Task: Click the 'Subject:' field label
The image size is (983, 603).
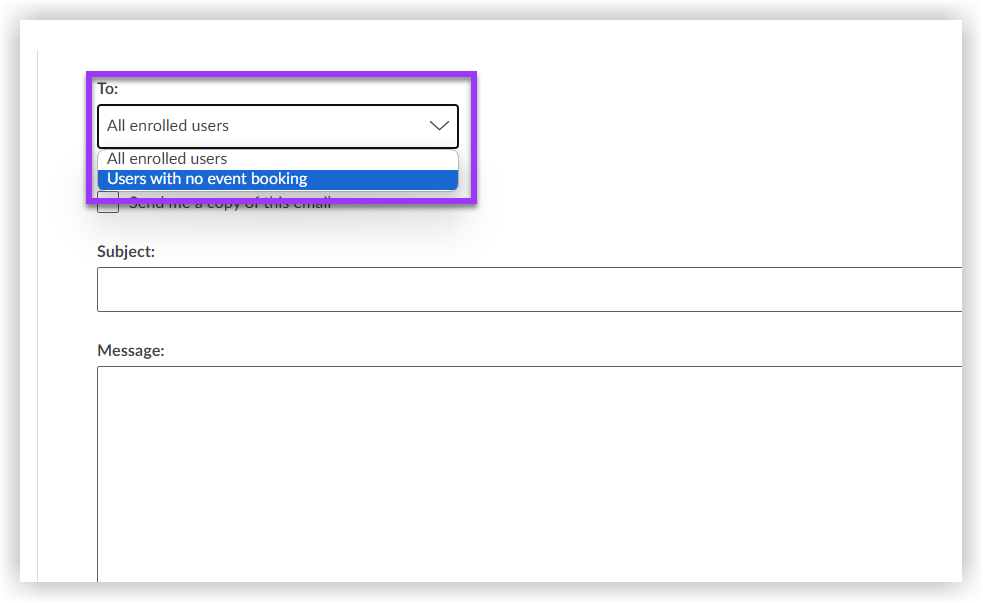Action: (126, 252)
